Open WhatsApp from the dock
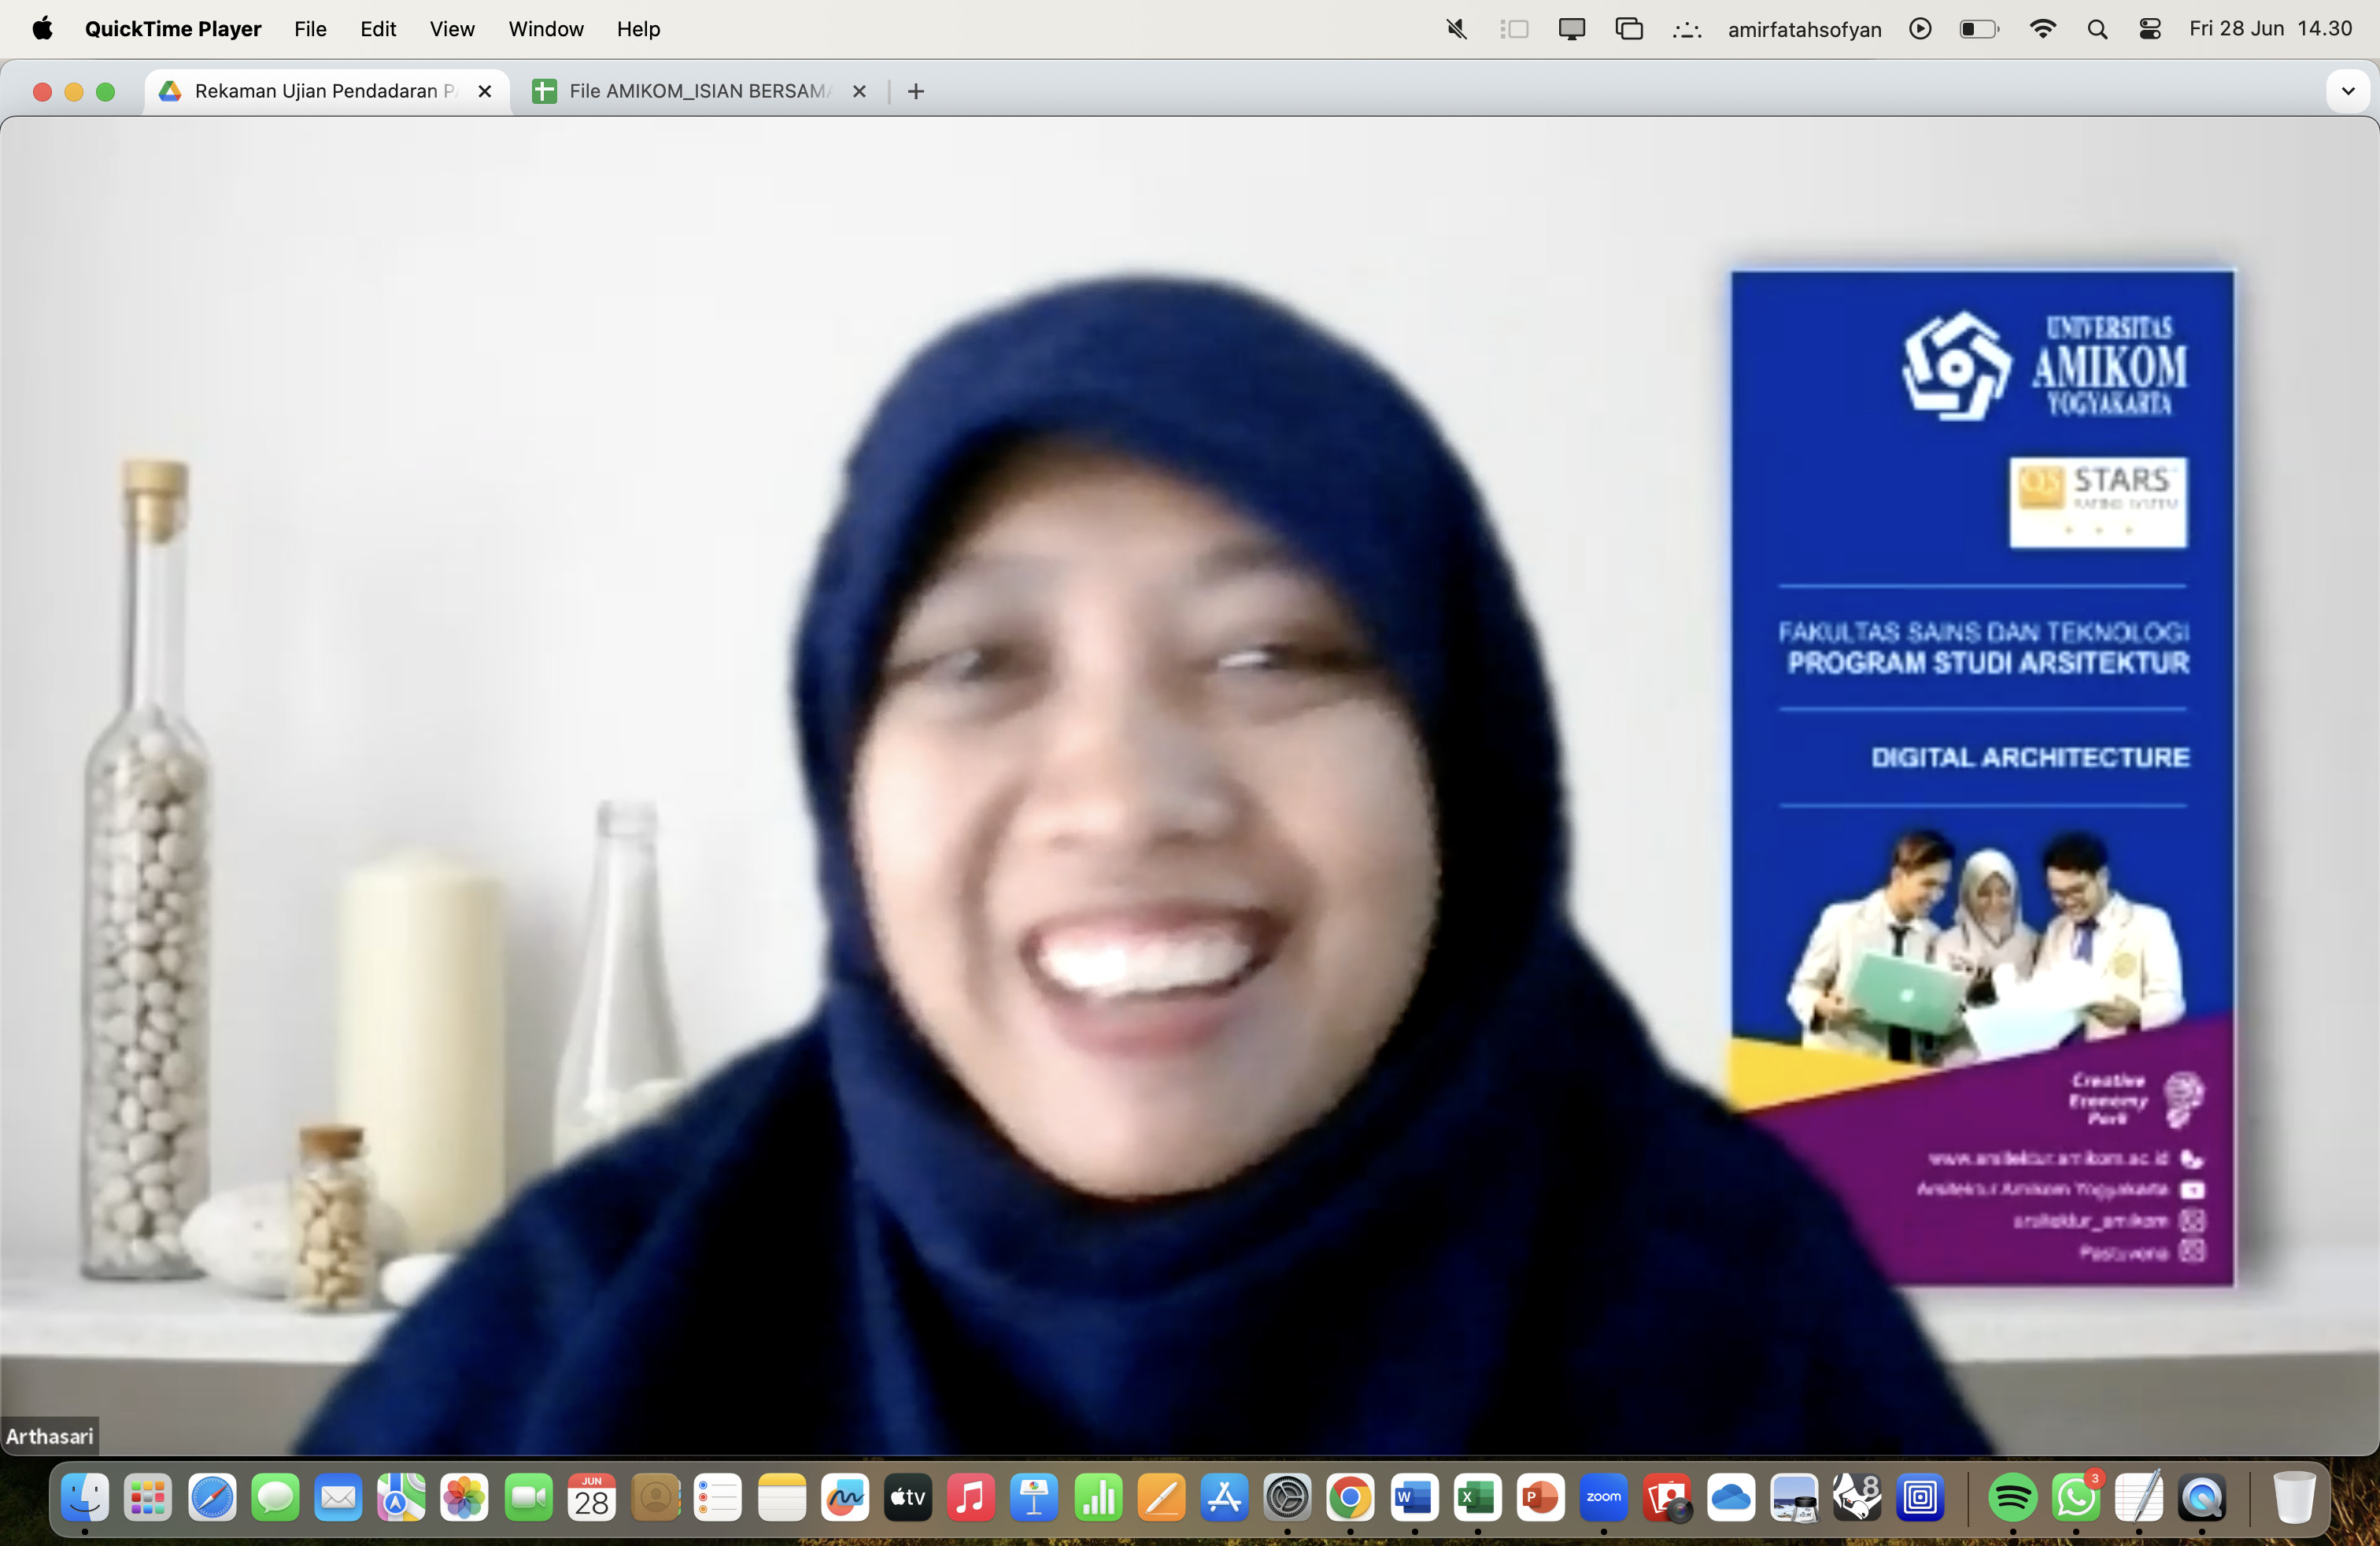Image resolution: width=2380 pixels, height=1546 pixels. click(2075, 1497)
